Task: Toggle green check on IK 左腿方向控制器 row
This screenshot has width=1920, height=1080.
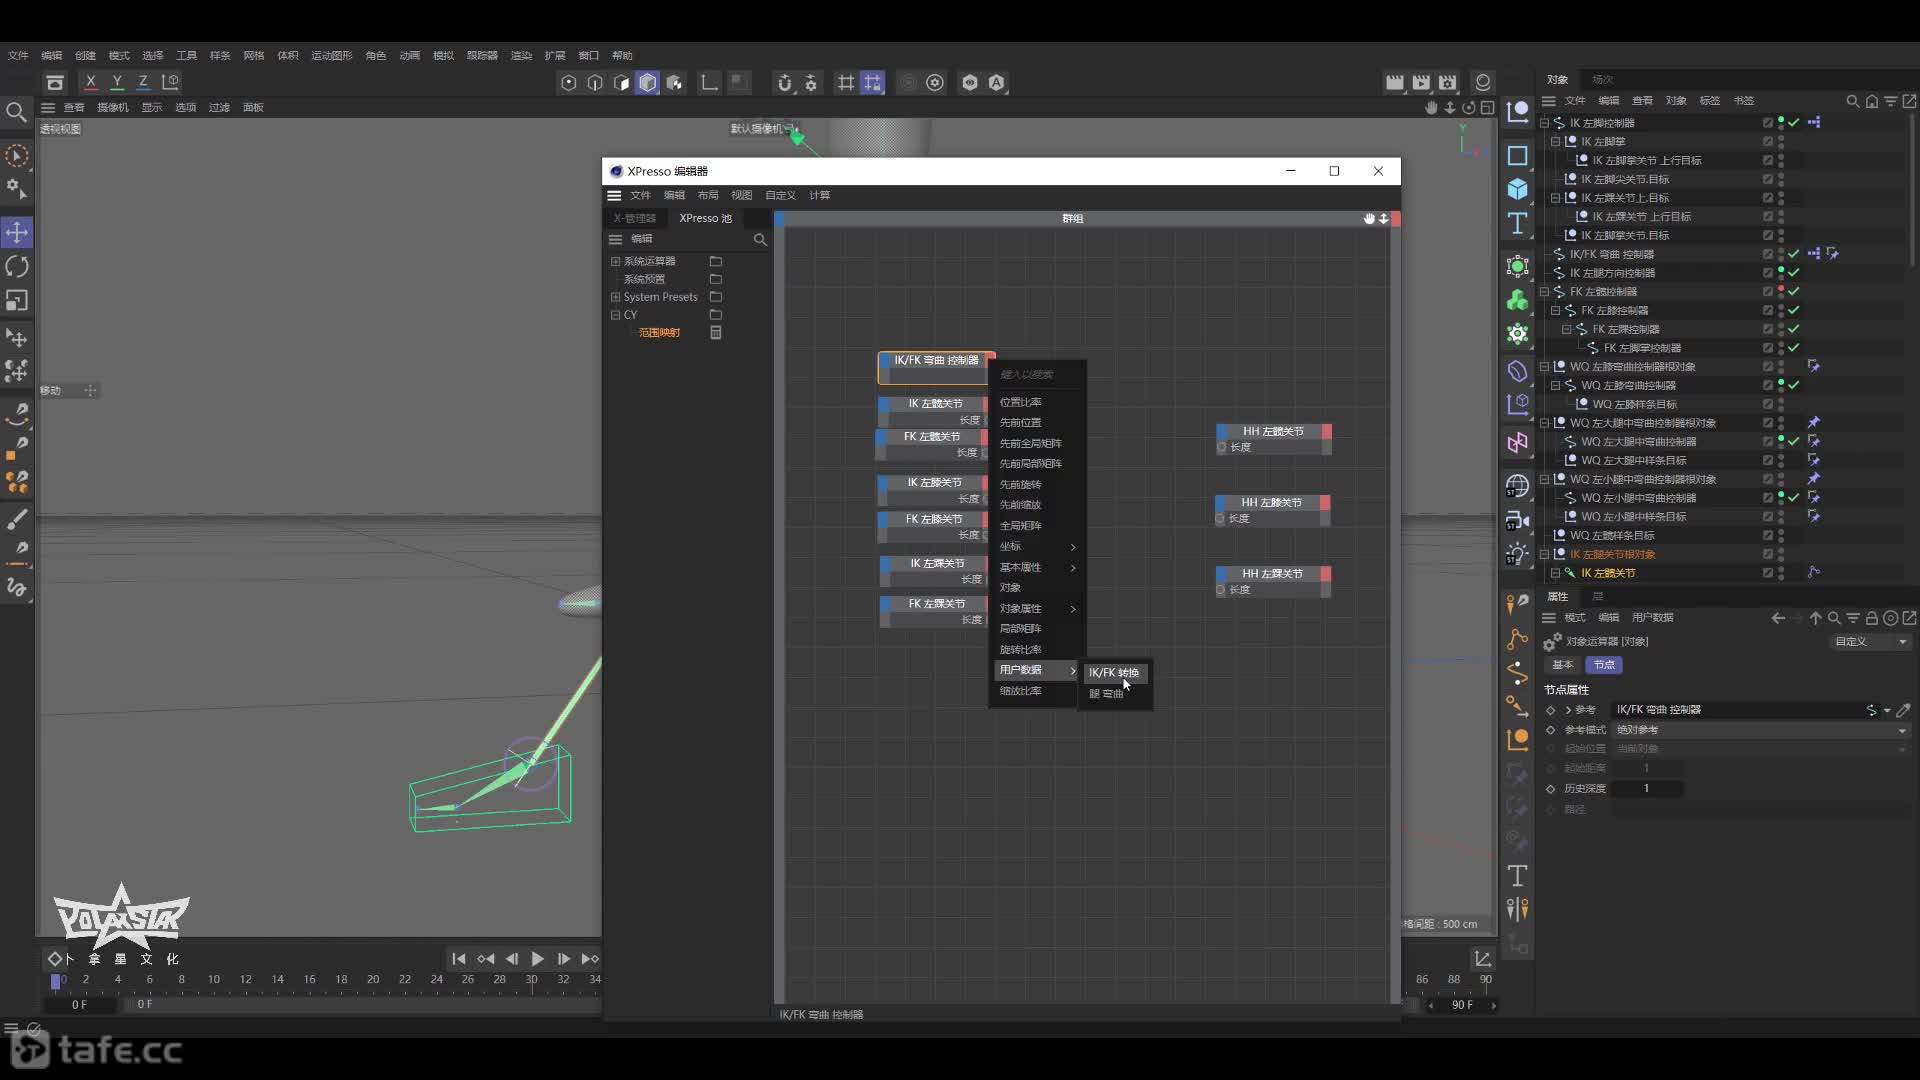Action: (1794, 273)
